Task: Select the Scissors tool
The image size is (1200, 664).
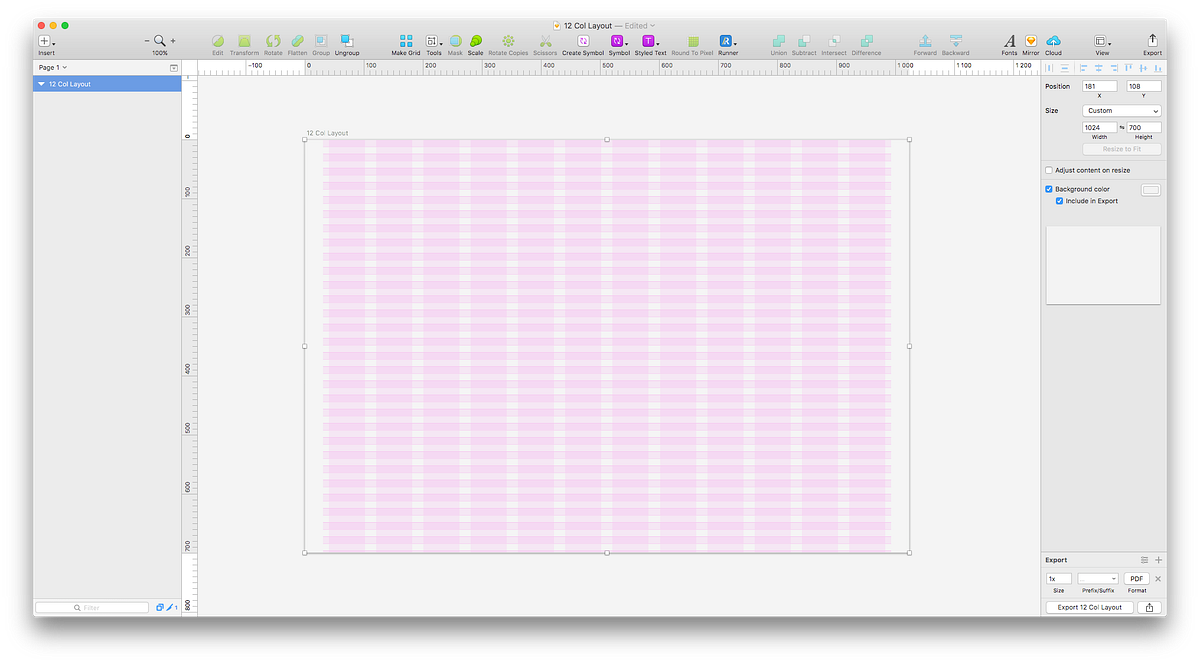Action: pyautogui.click(x=545, y=41)
